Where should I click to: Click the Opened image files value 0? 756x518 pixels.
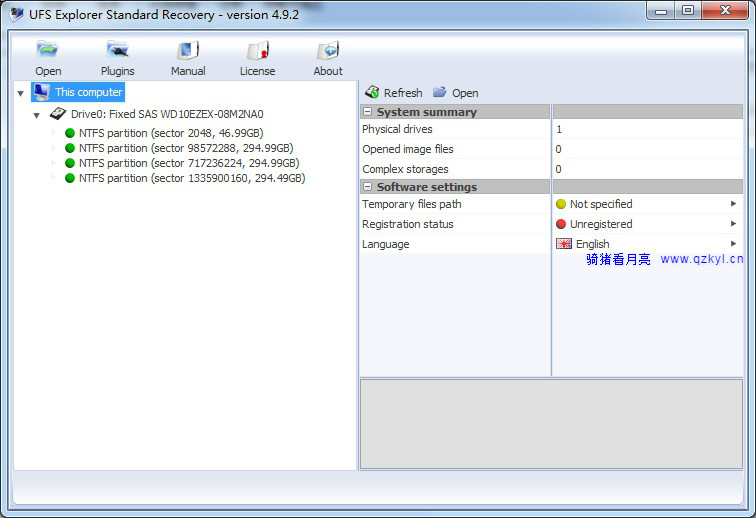558,149
